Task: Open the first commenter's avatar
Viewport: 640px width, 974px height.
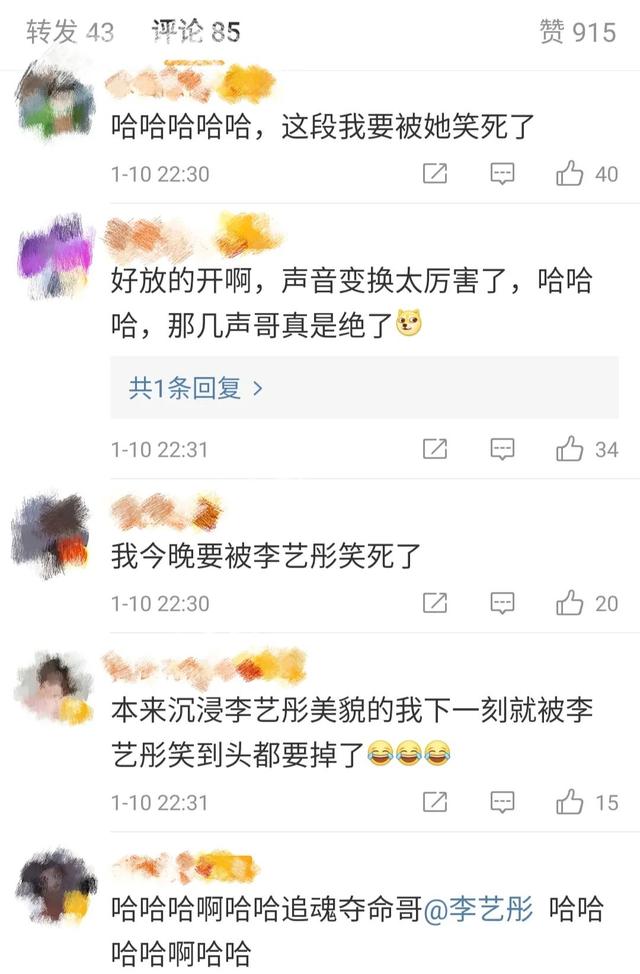Action: click(56, 101)
